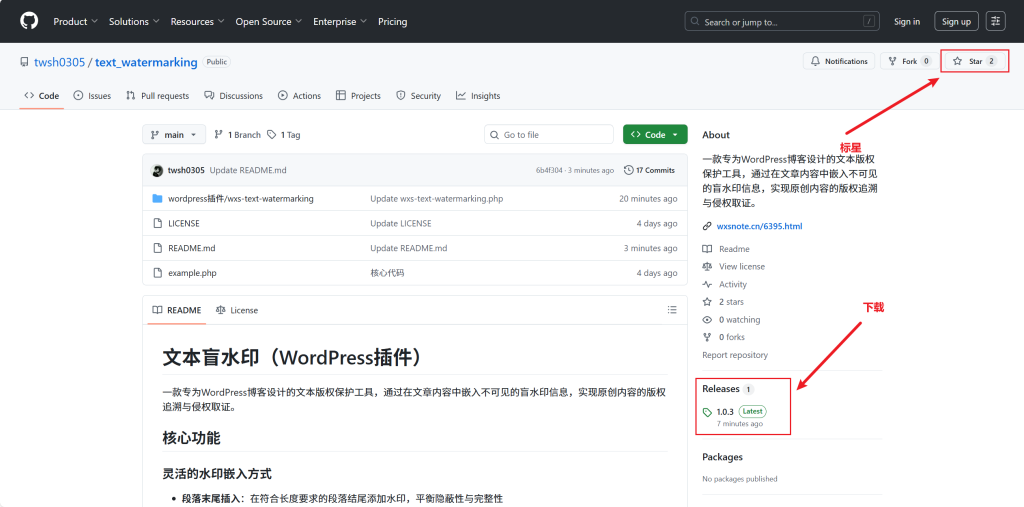The image size is (1024, 507).
Task: Open the Pull requests tab
Action: [157, 96]
